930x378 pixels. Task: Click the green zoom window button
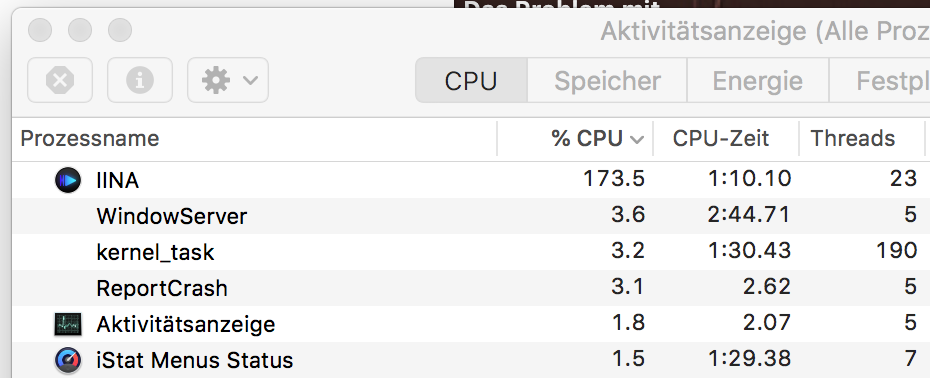click(120, 30)
